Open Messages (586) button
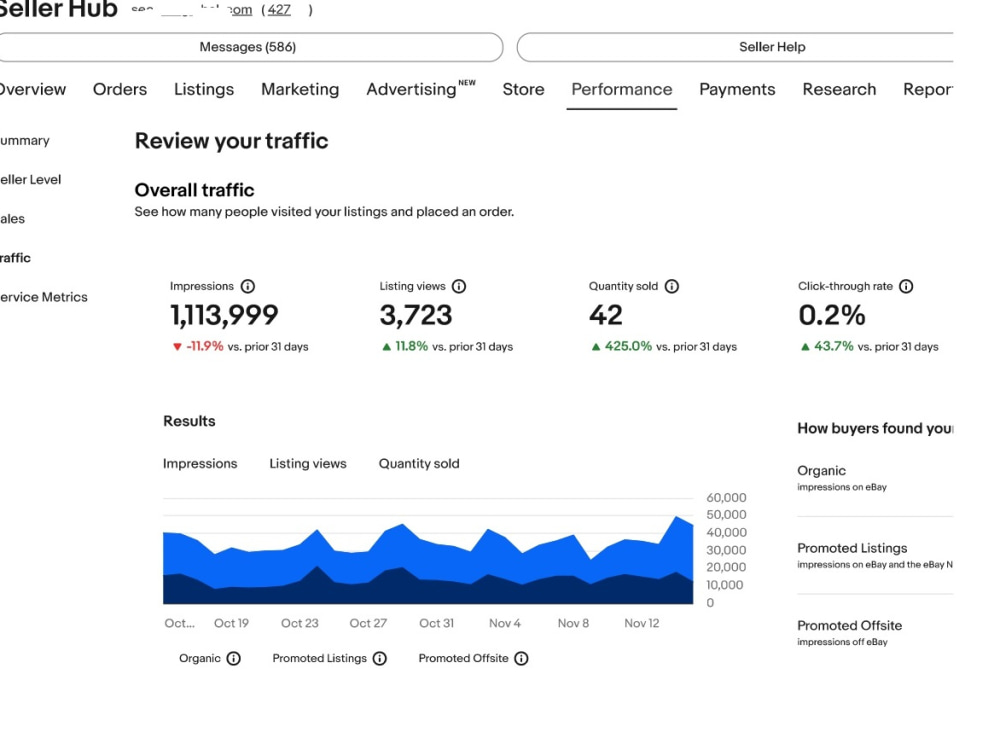Viewport: 1000px width, 750px height. [247, 47]
